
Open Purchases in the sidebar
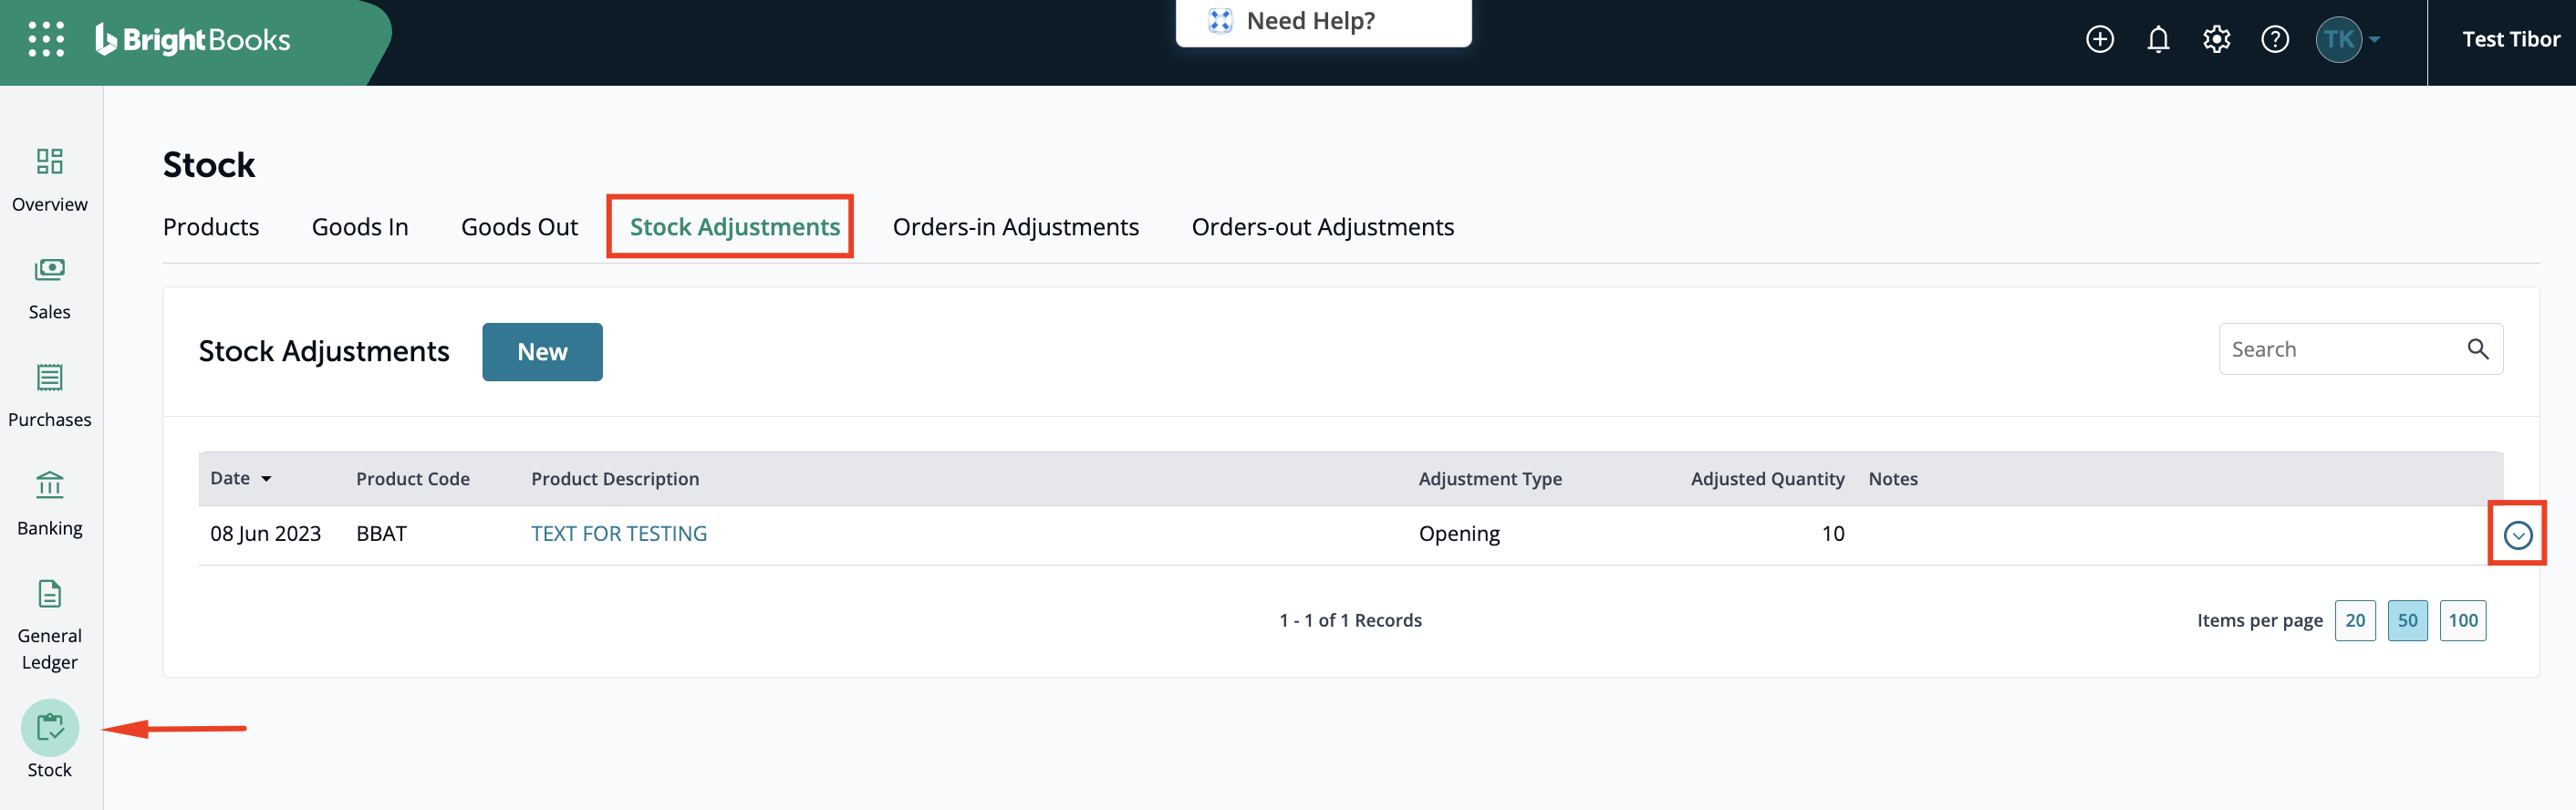click(50, 396)
